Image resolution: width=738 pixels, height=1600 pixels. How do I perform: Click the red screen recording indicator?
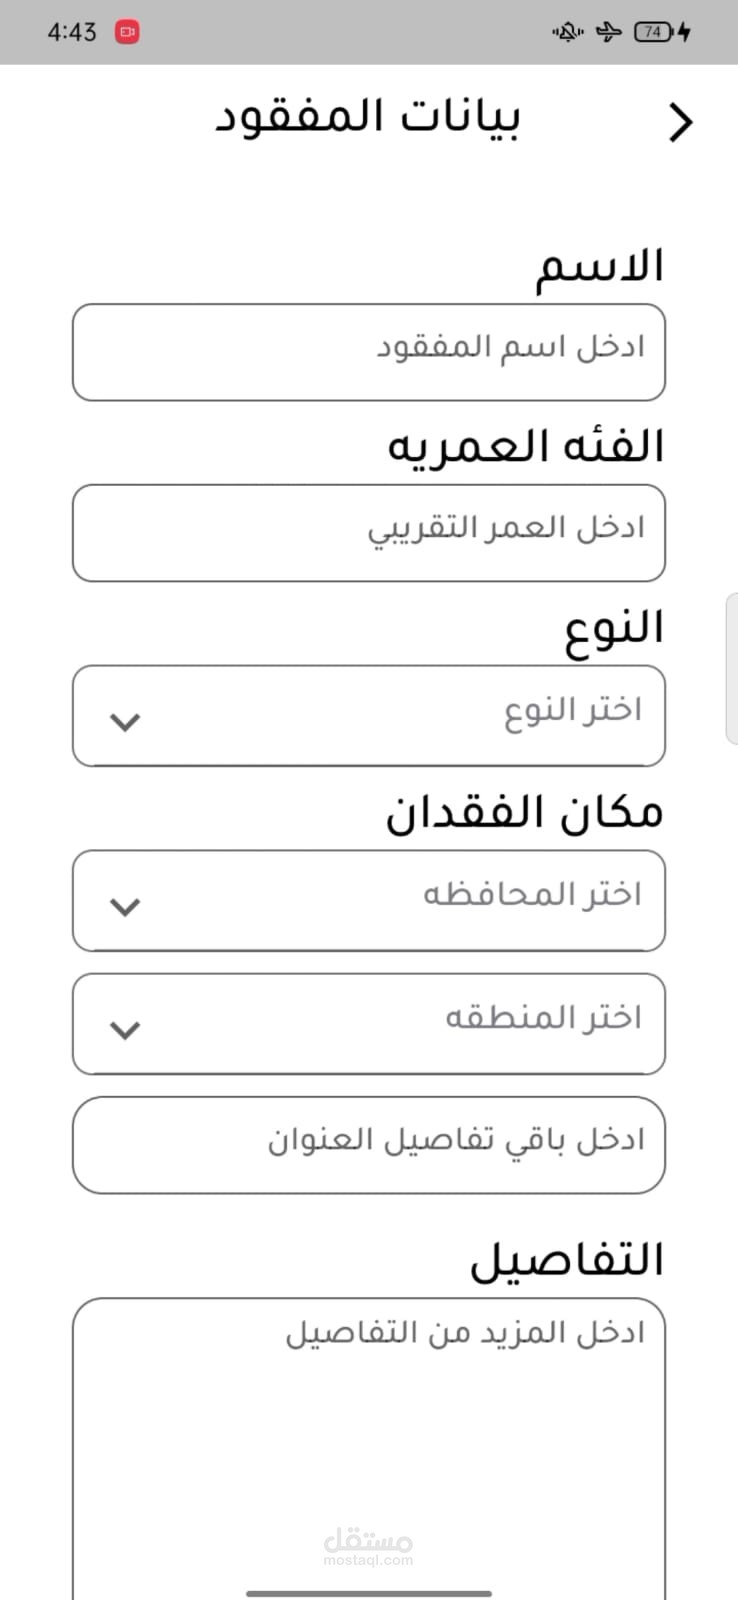[127, 32]
